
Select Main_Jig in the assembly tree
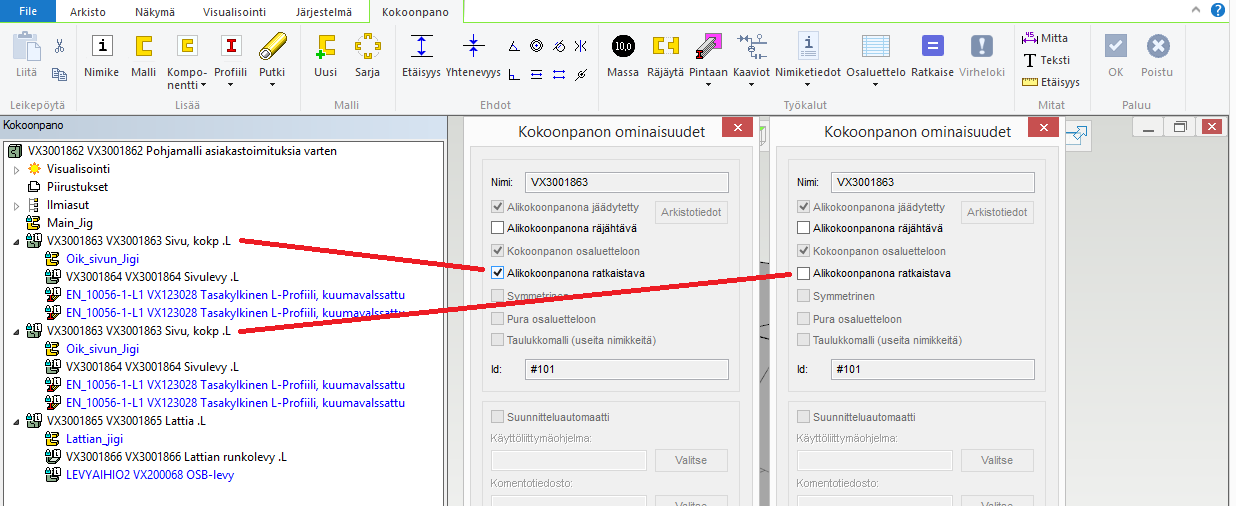[69, 223]
